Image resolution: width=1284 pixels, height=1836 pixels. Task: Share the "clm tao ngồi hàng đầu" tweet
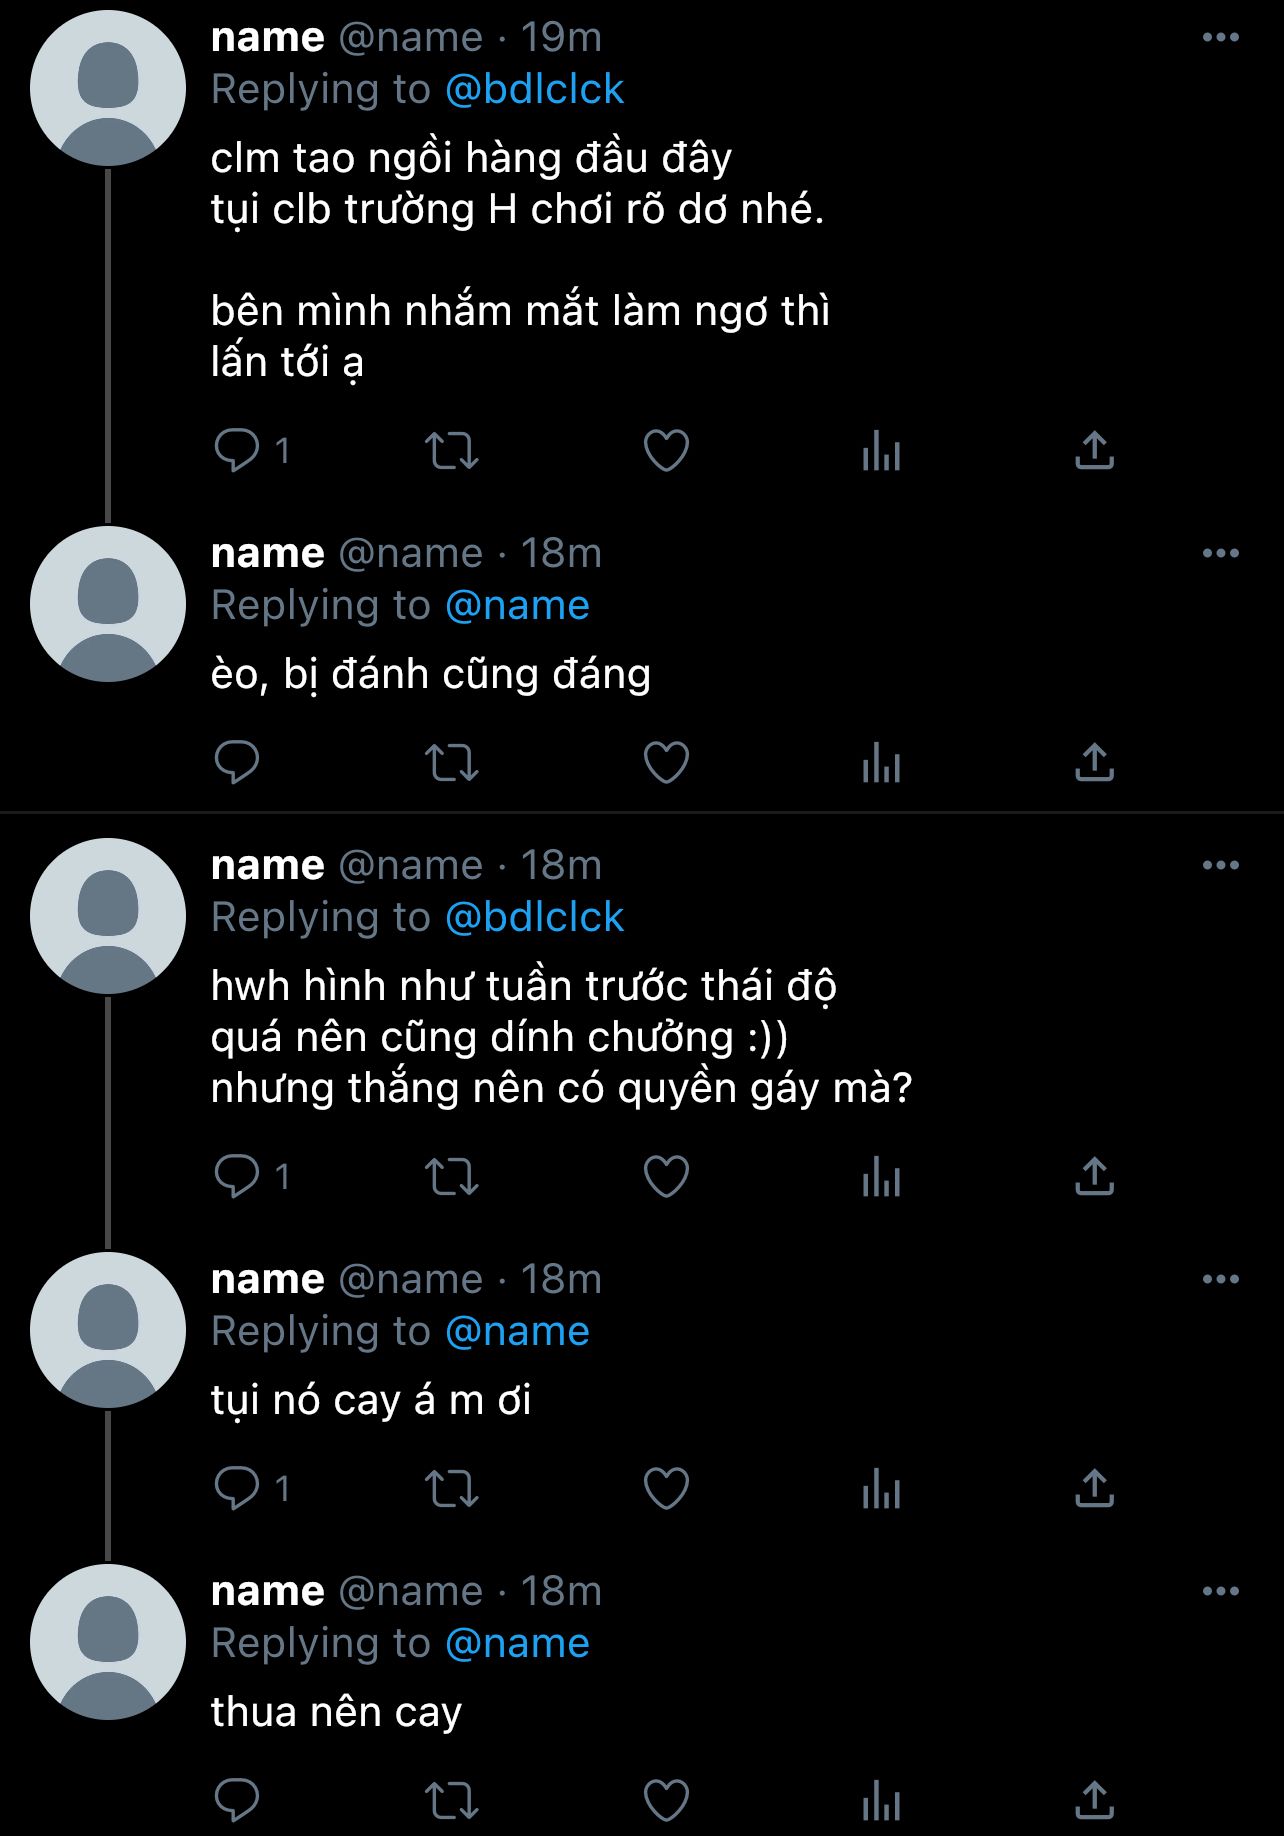tap(1094, 450)
